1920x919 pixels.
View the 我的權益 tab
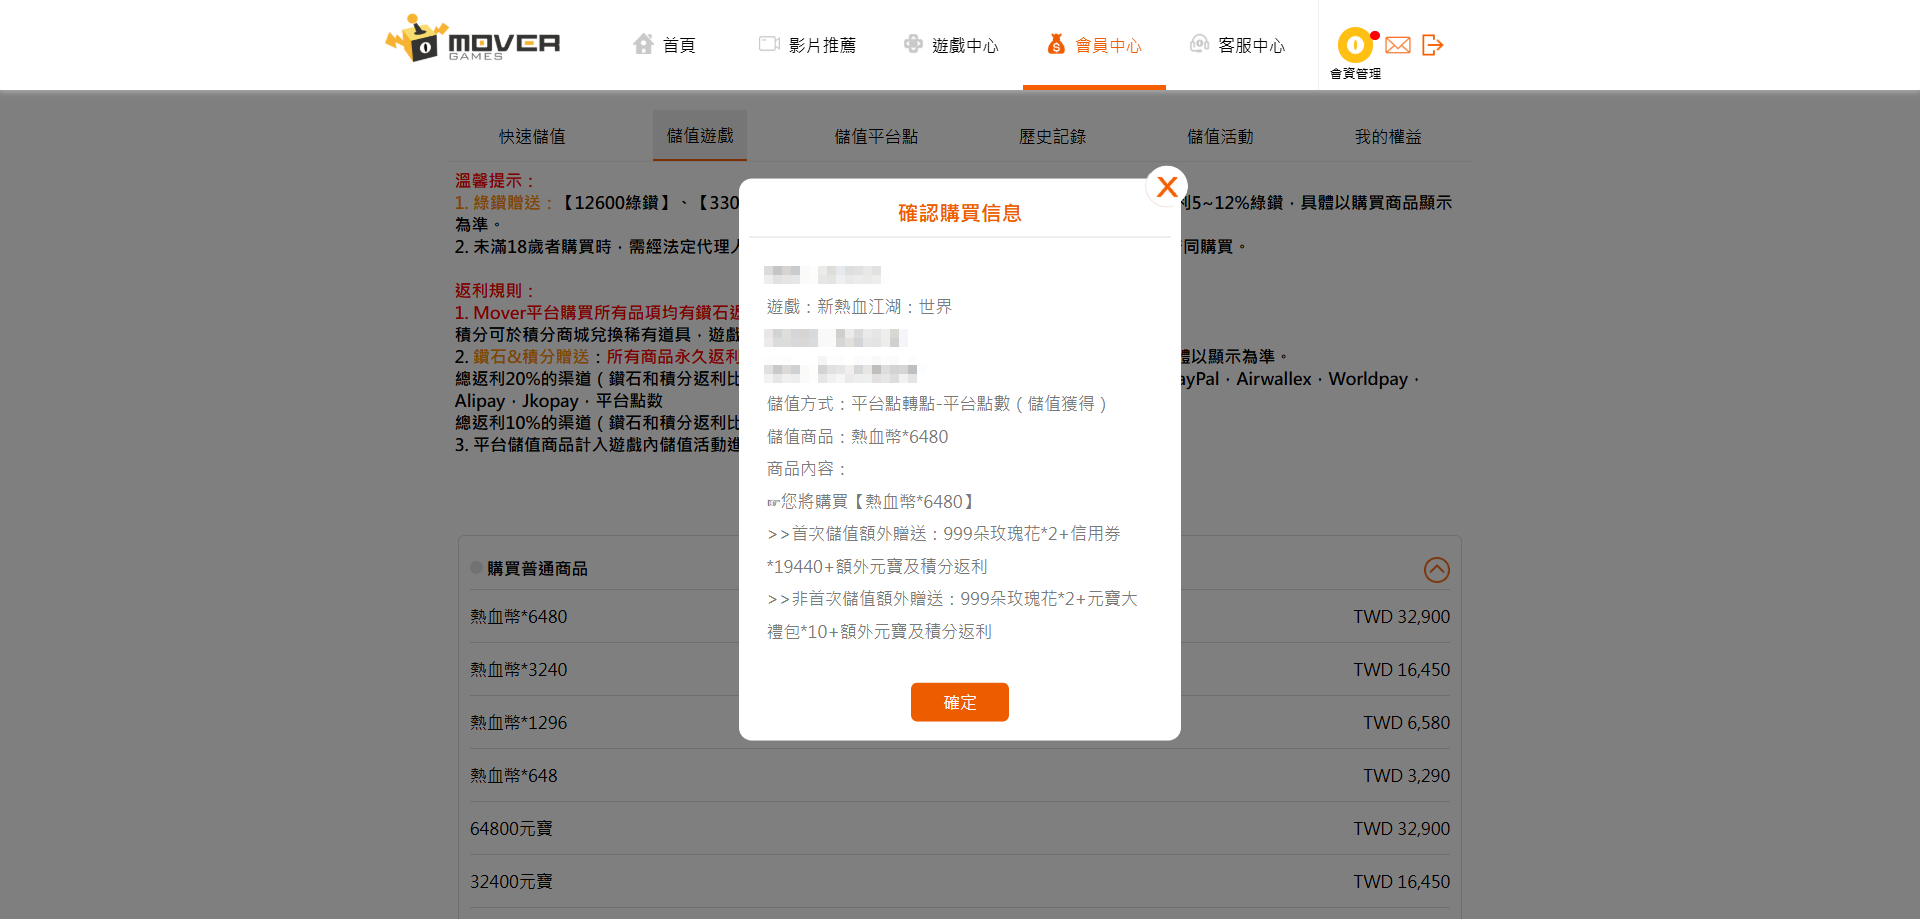pyautogui.click(x=1388, y=136)
